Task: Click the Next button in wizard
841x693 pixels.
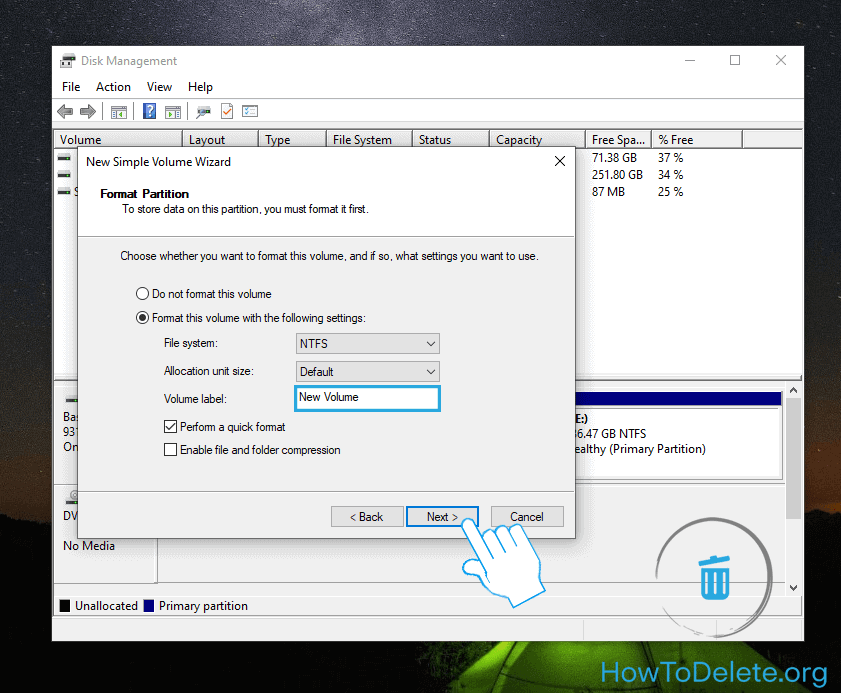Action: pos(441,517)
